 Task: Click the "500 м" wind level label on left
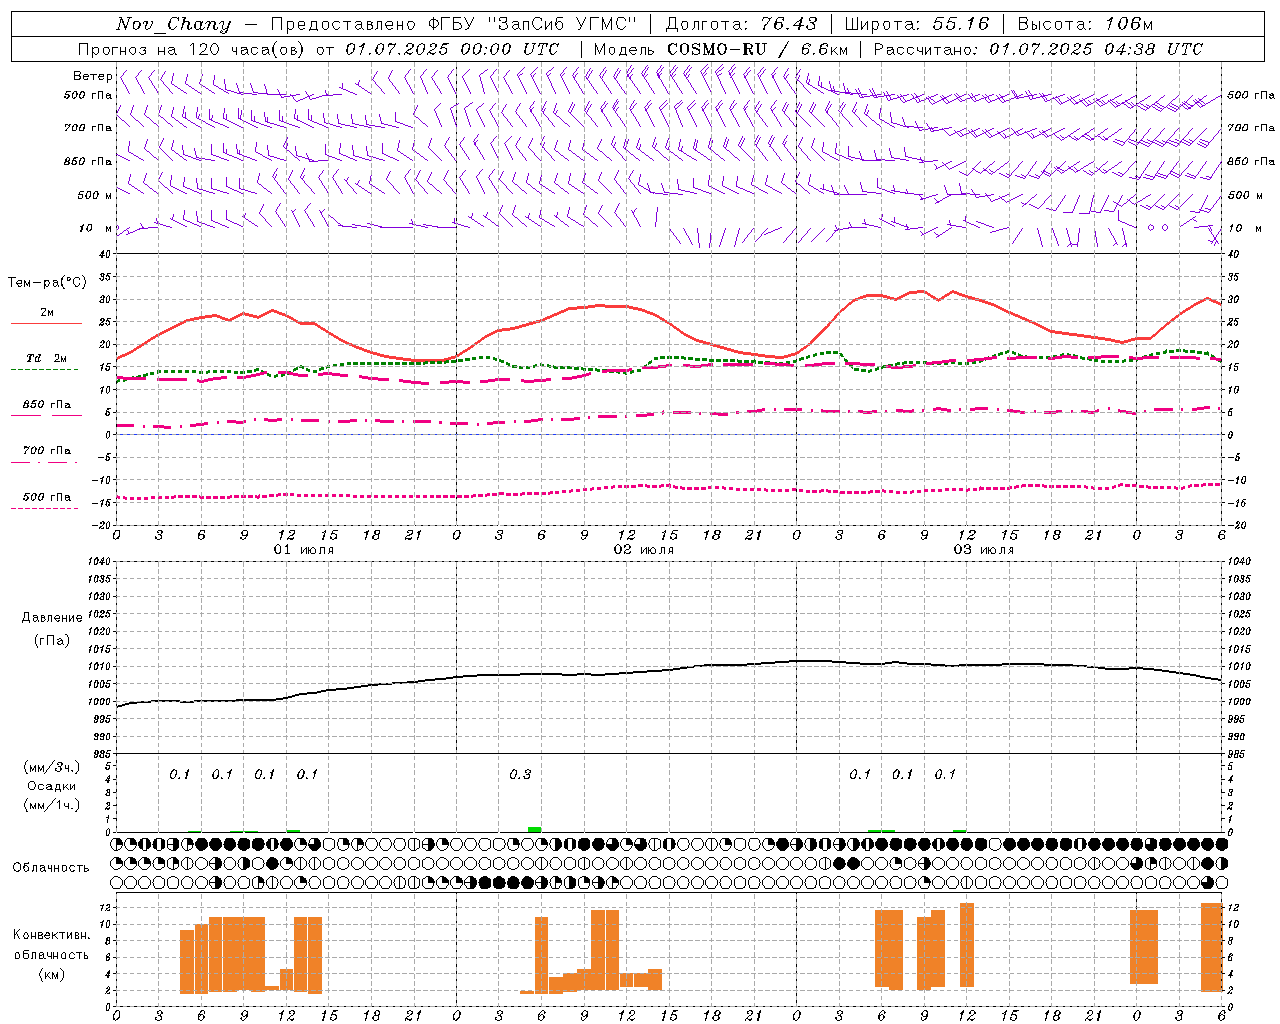click(x=95, y=195)
